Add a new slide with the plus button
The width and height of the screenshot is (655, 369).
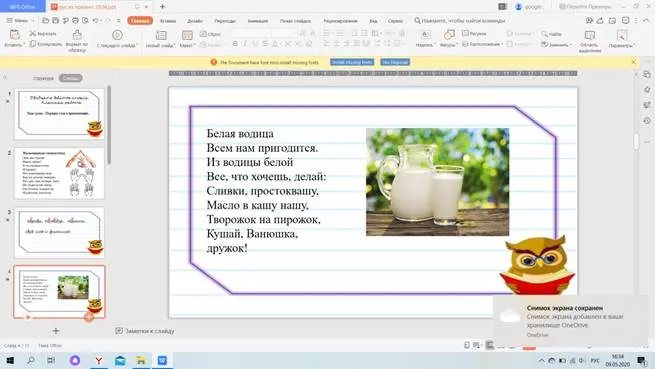tap(56, 331)
